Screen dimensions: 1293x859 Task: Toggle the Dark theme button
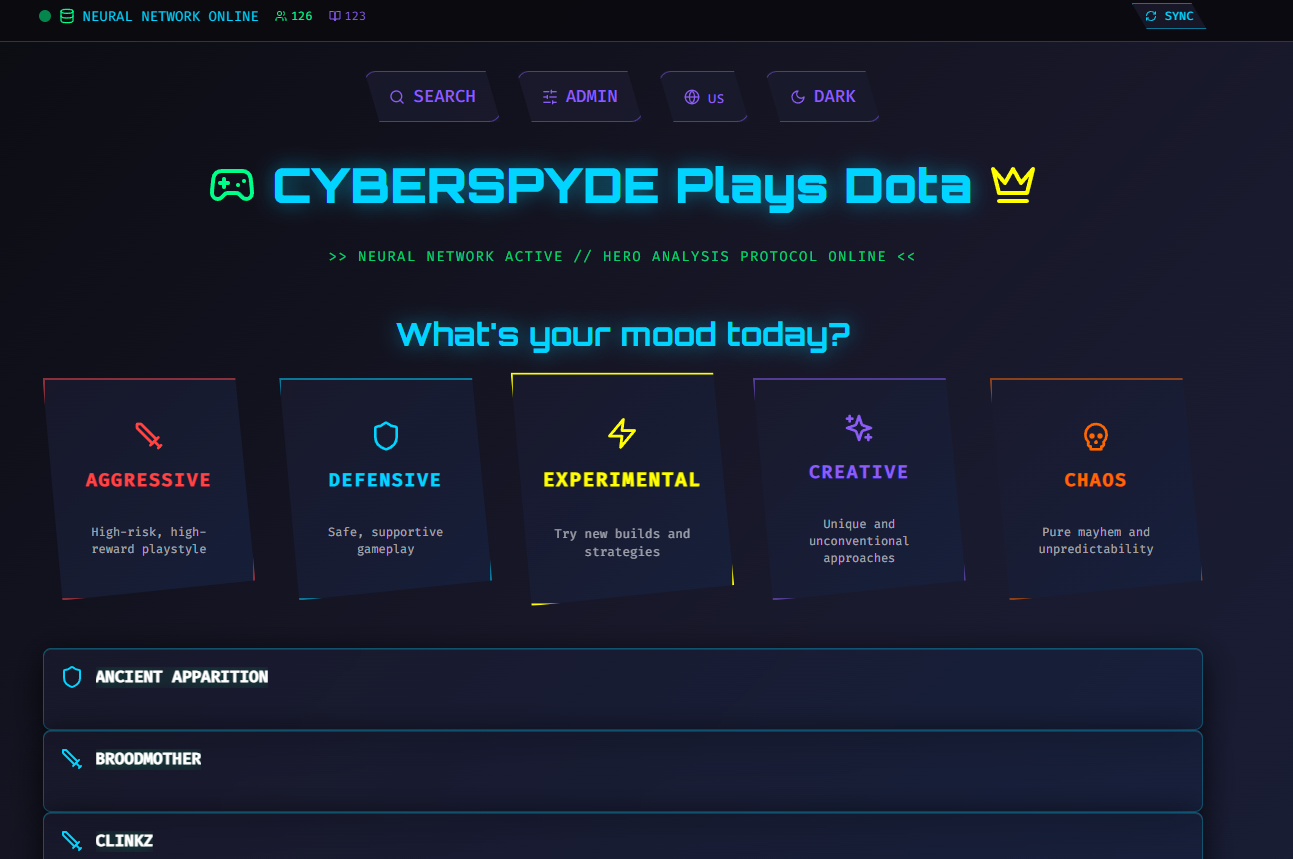(x=823, y=97)
